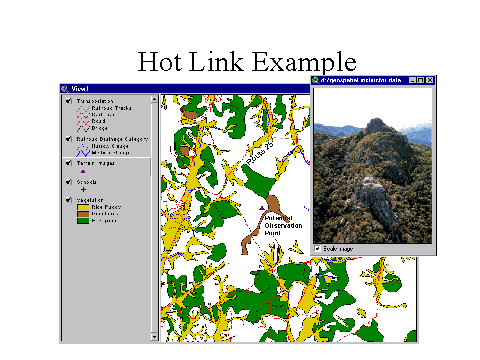Select the yellow vegetation color swatch

(x=83, y=207)
